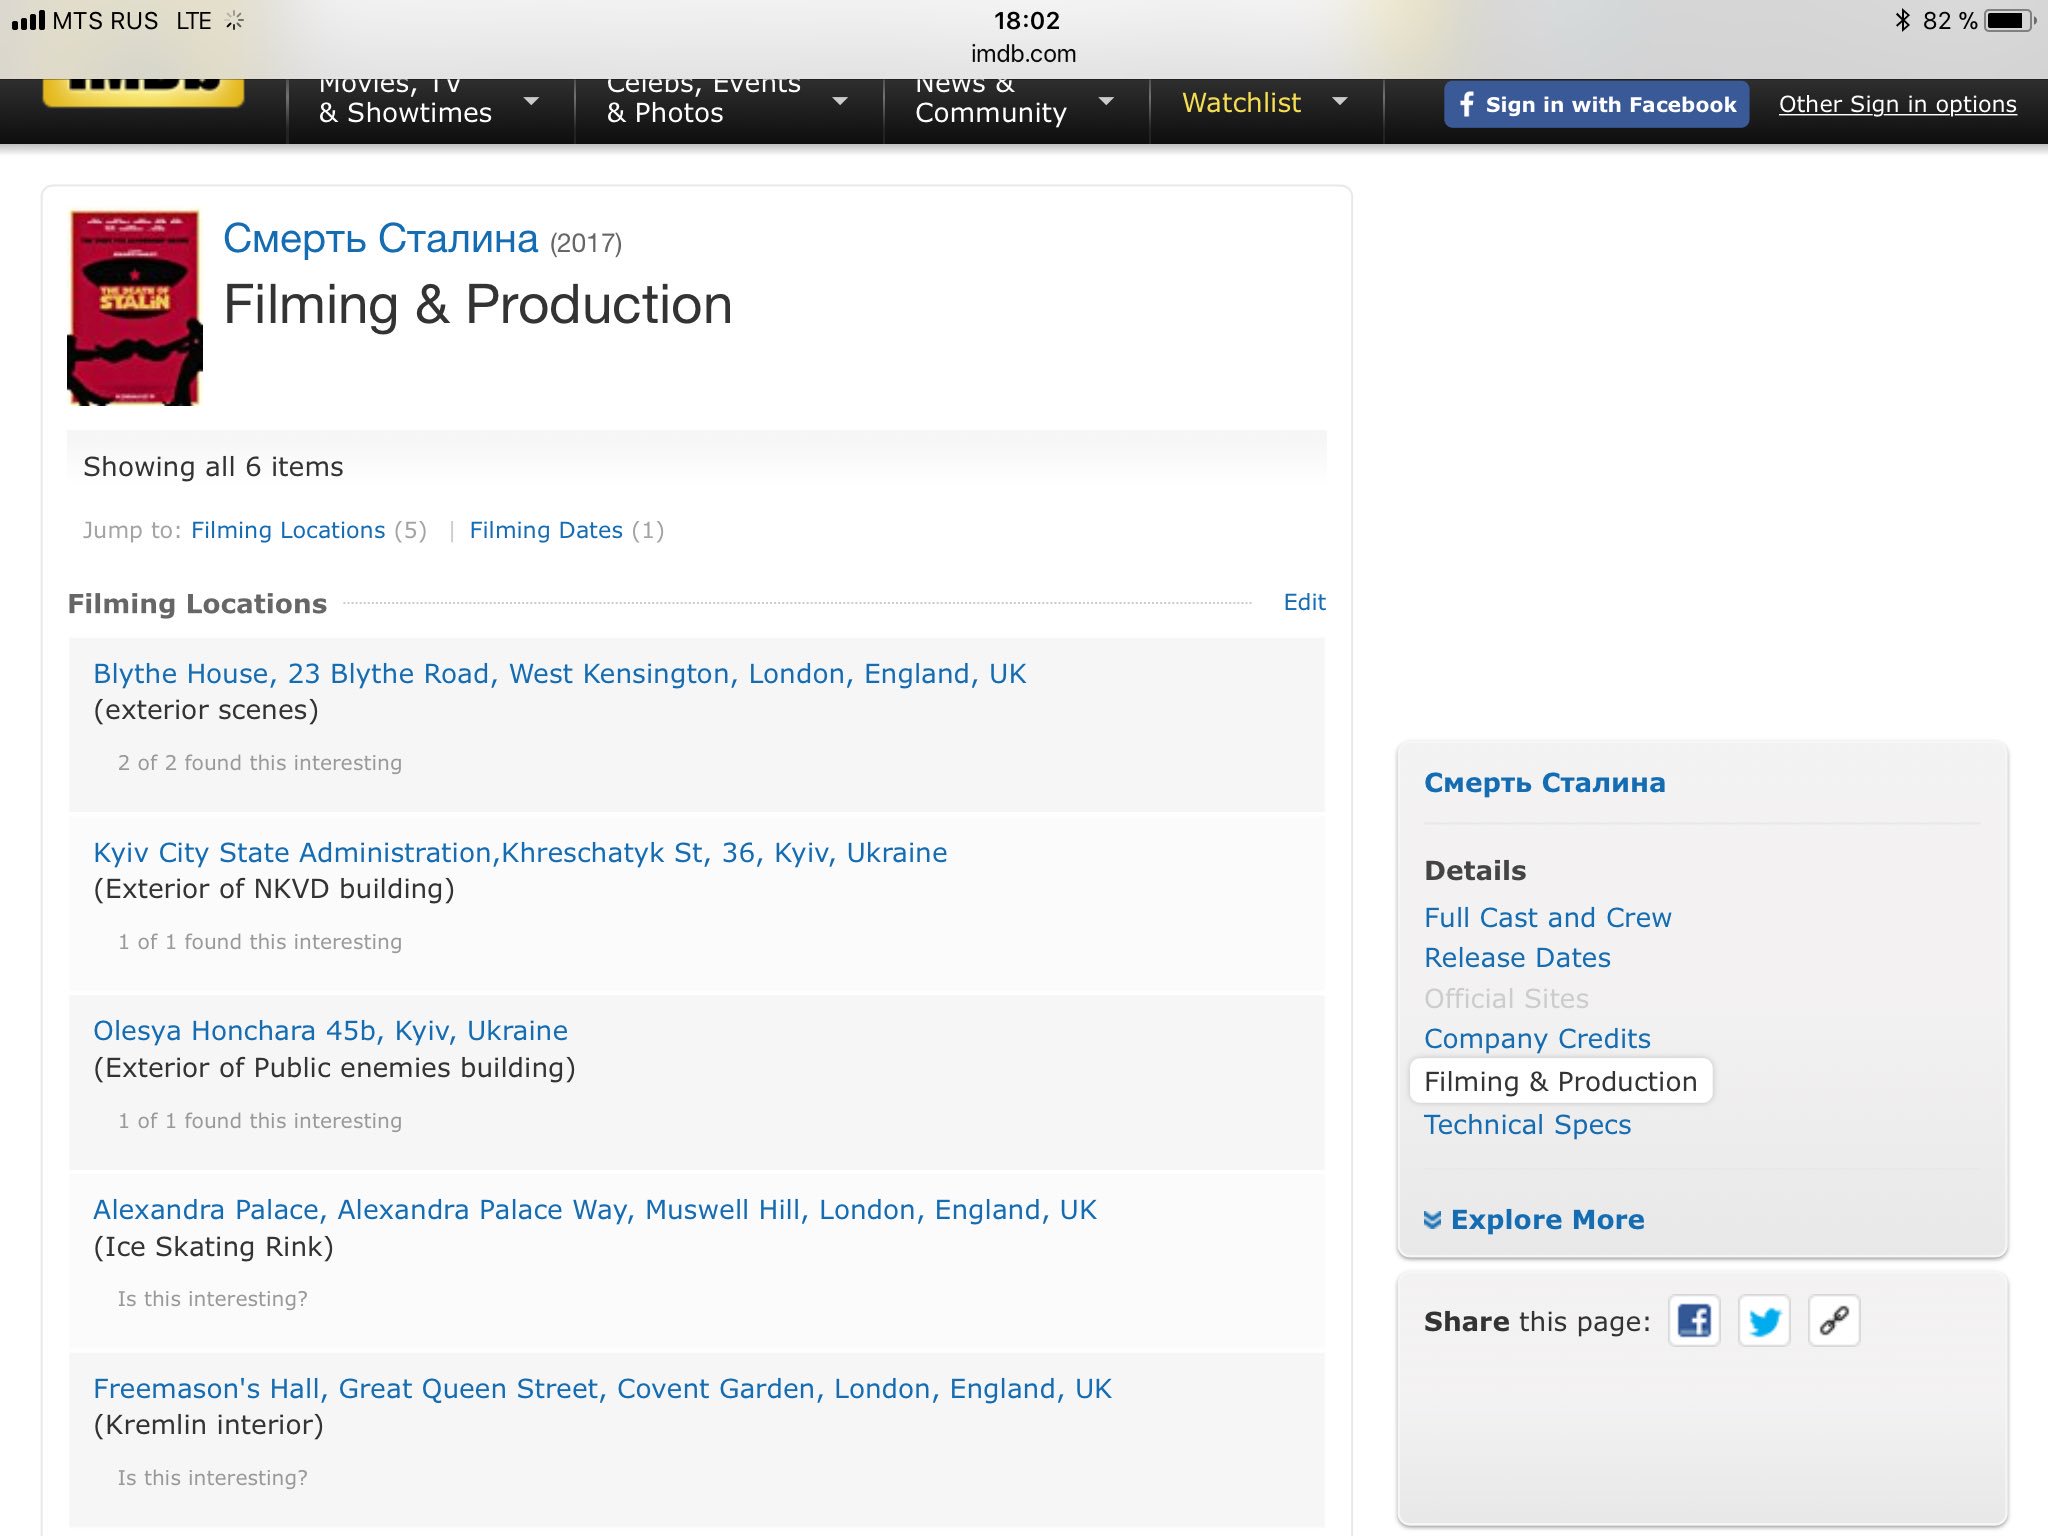
Task: Click '2 of 2 found this interesting' text
Action: coord(259,763)
